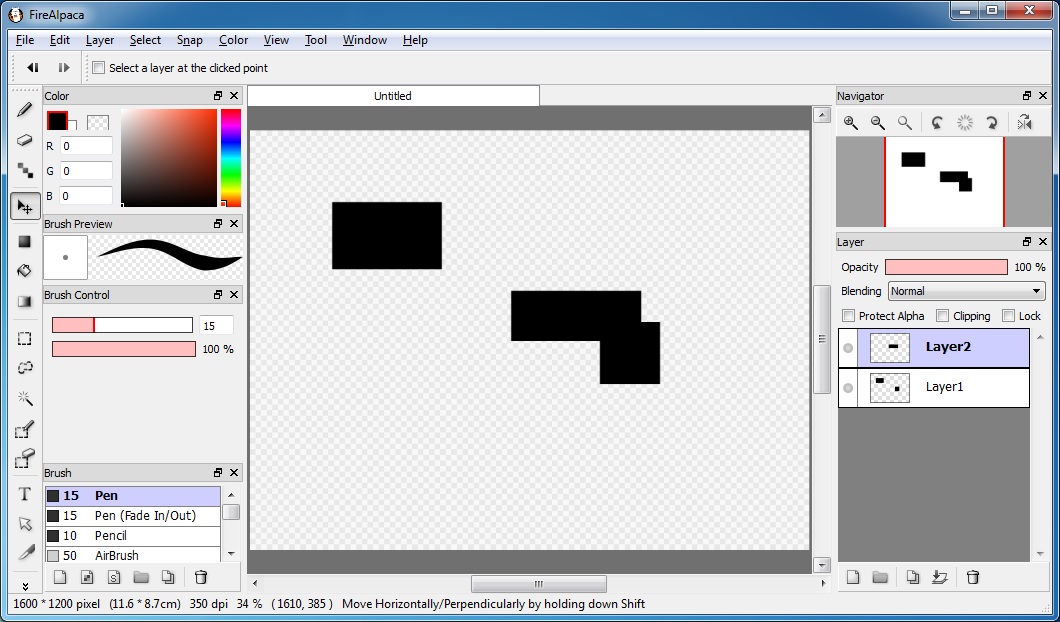The height and width of the screenshot is (622, 1060).
Task: Select the Layer1 row
Action: [x=934, y=388]
